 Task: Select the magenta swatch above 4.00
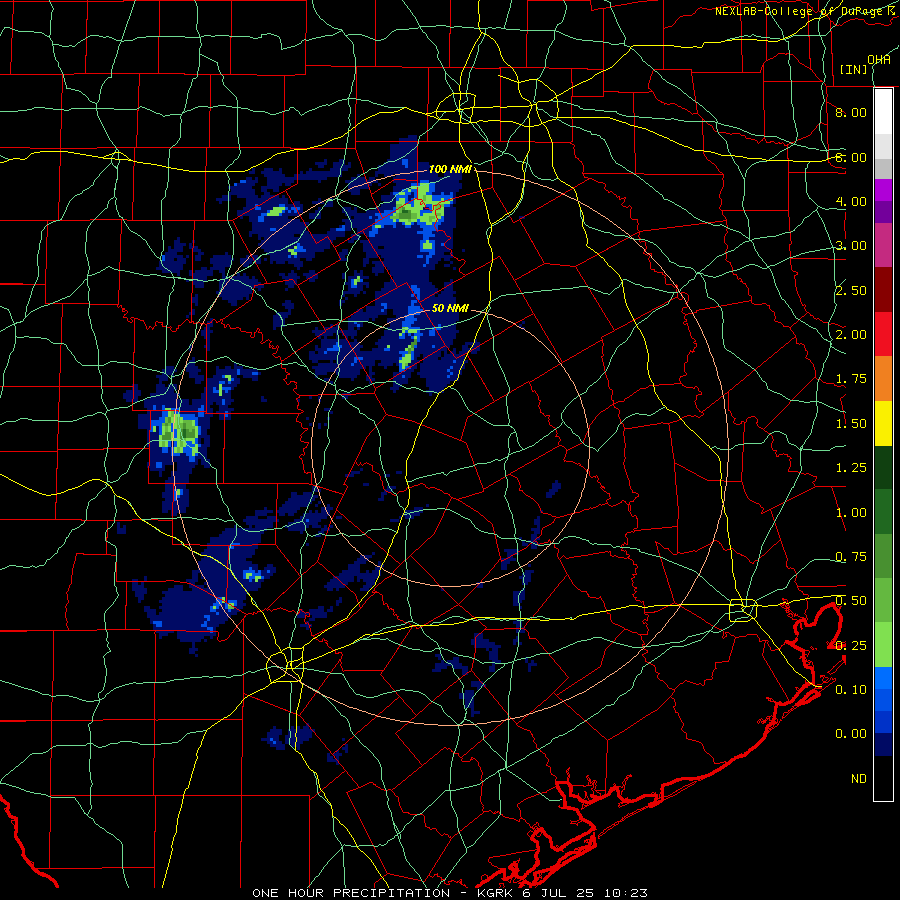(x=883, y=190)
